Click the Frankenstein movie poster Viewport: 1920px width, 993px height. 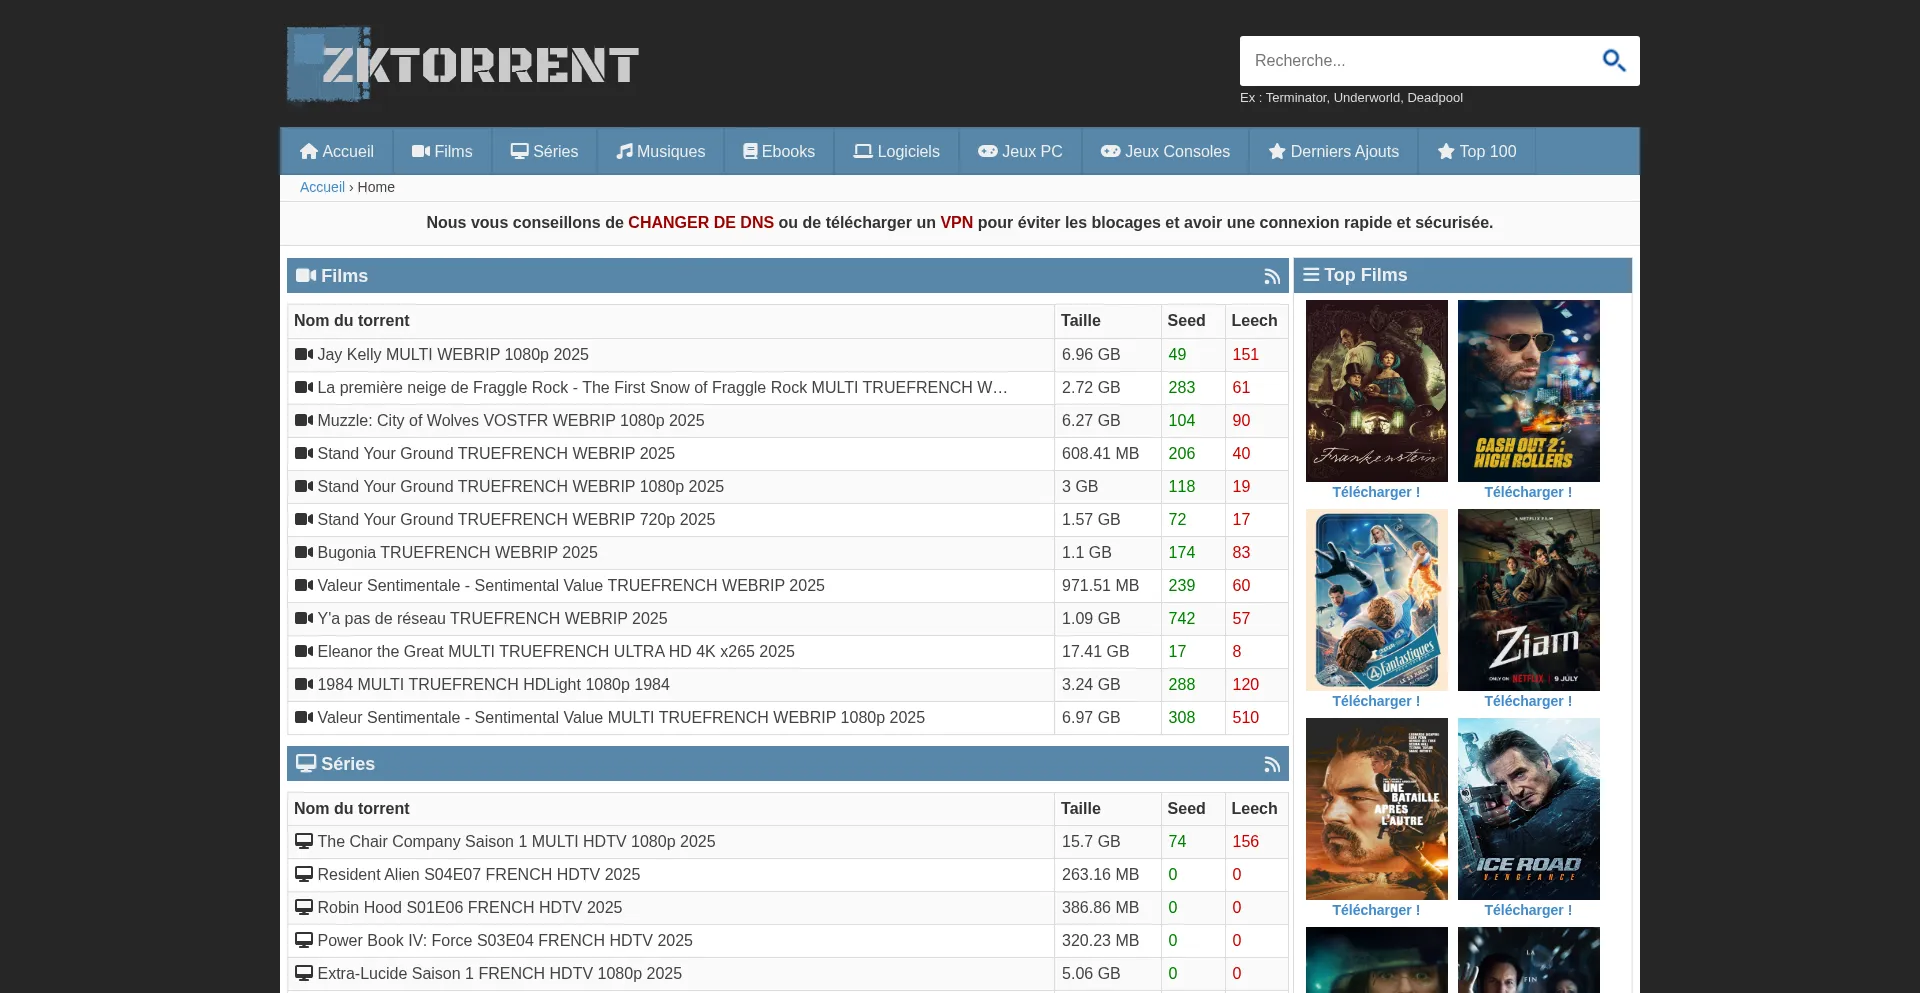coord(1377,391)
